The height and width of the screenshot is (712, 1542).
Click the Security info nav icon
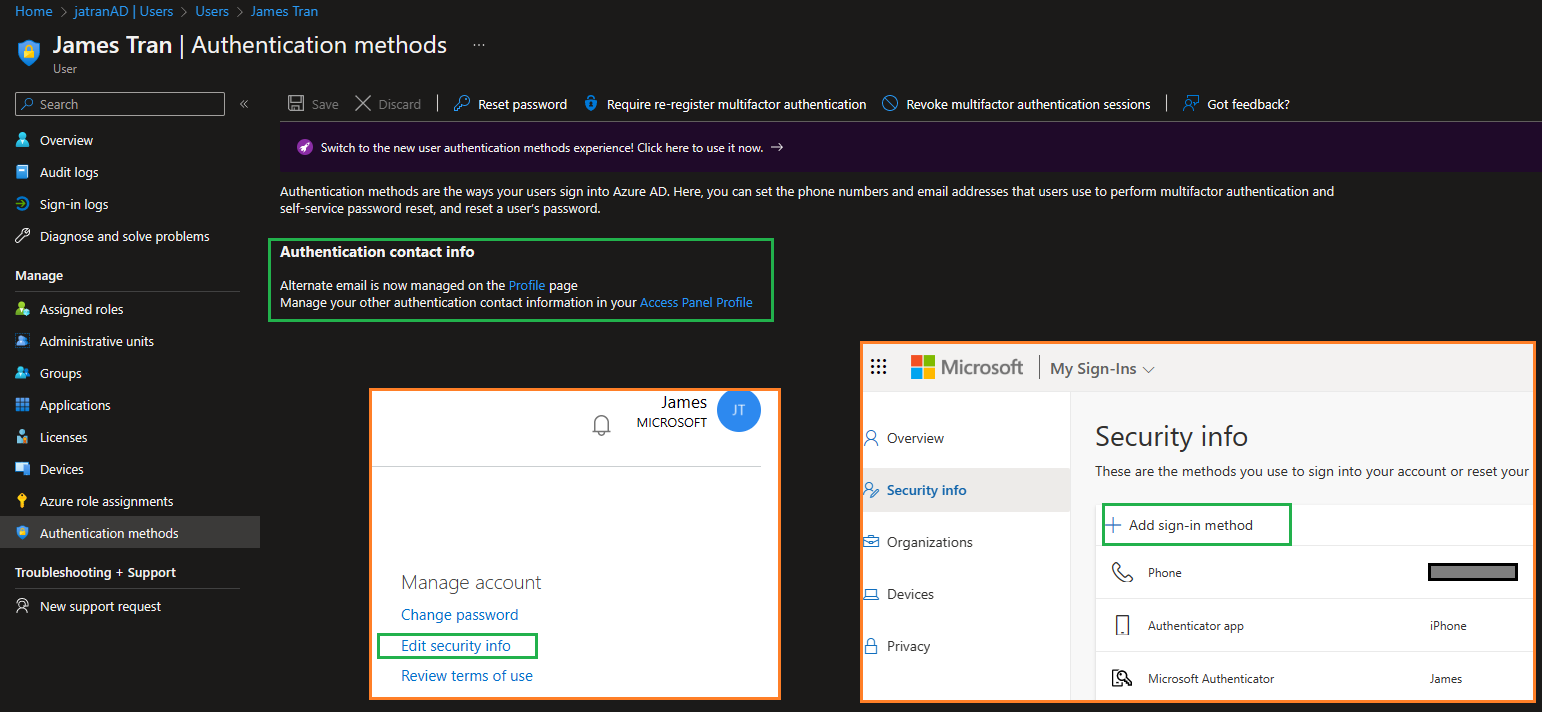871,490
